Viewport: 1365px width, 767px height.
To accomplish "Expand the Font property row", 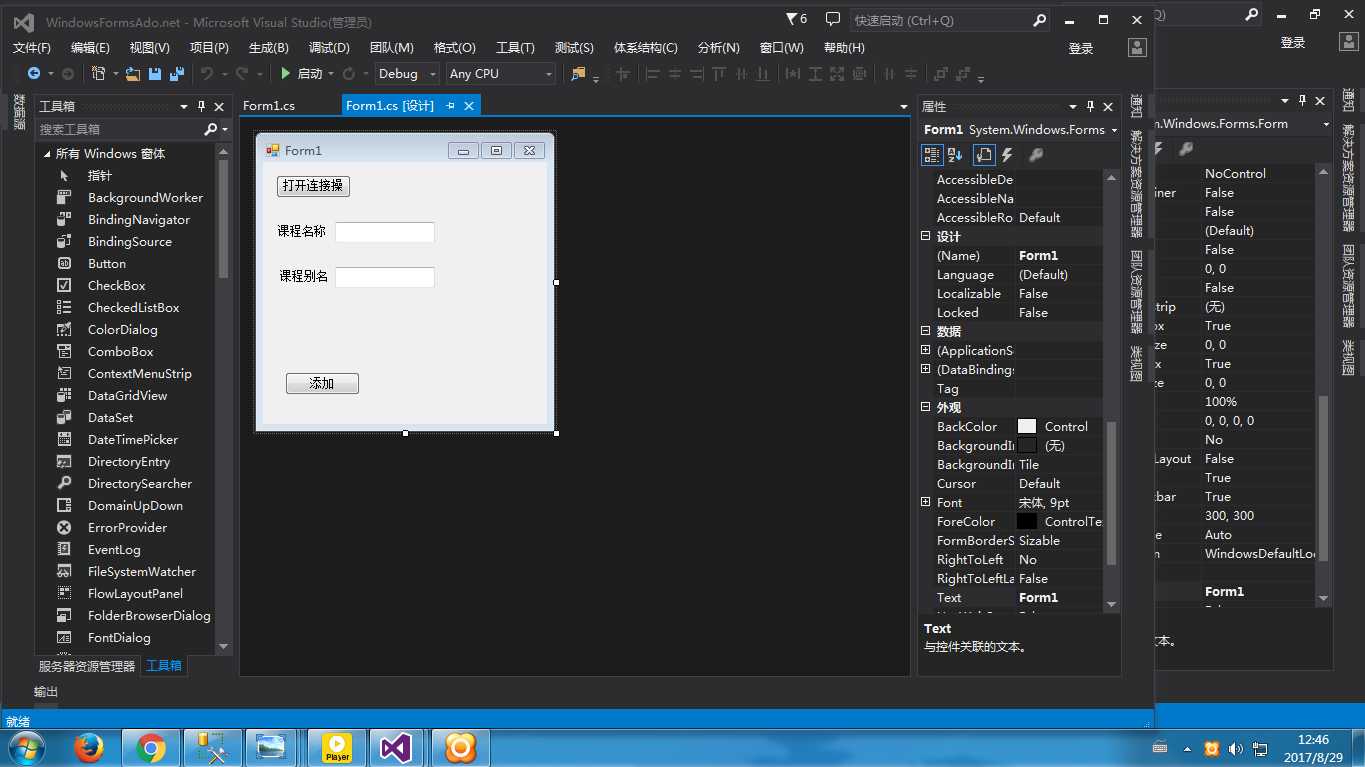I will (926, 503).
